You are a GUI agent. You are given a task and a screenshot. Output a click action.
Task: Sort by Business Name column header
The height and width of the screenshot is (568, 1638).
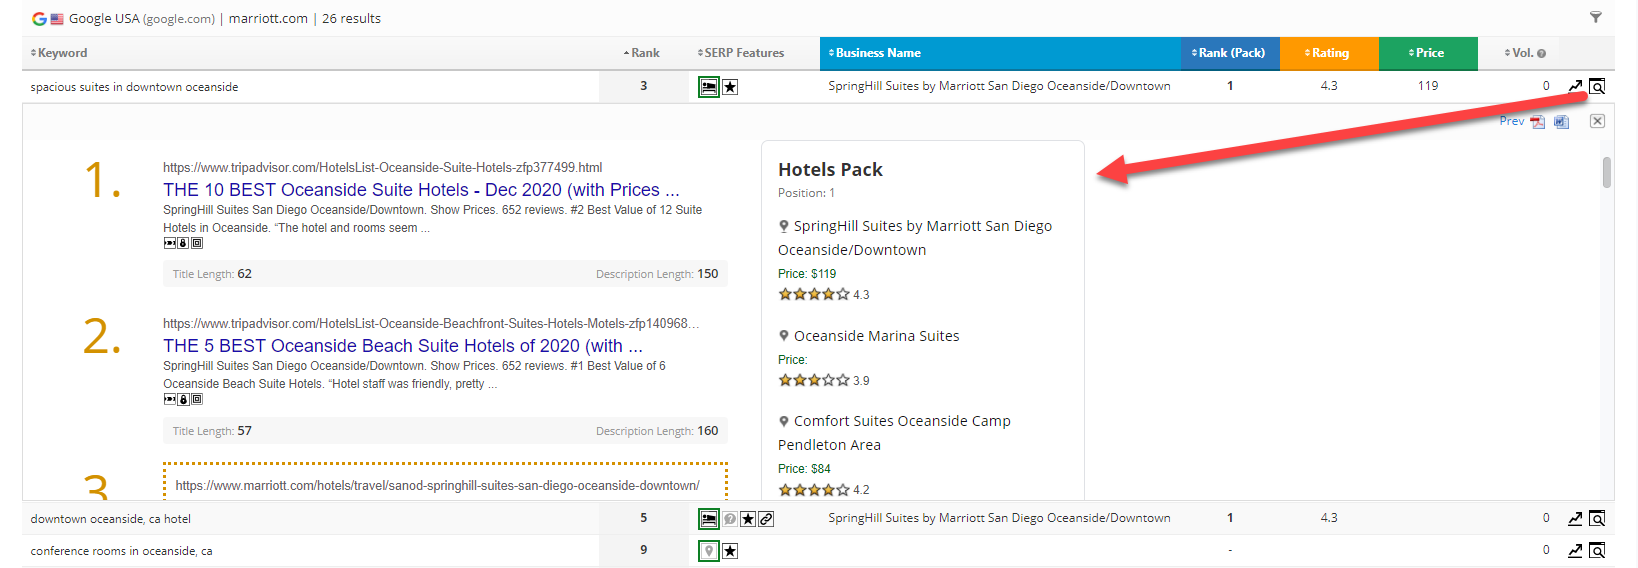coord(876,53)
